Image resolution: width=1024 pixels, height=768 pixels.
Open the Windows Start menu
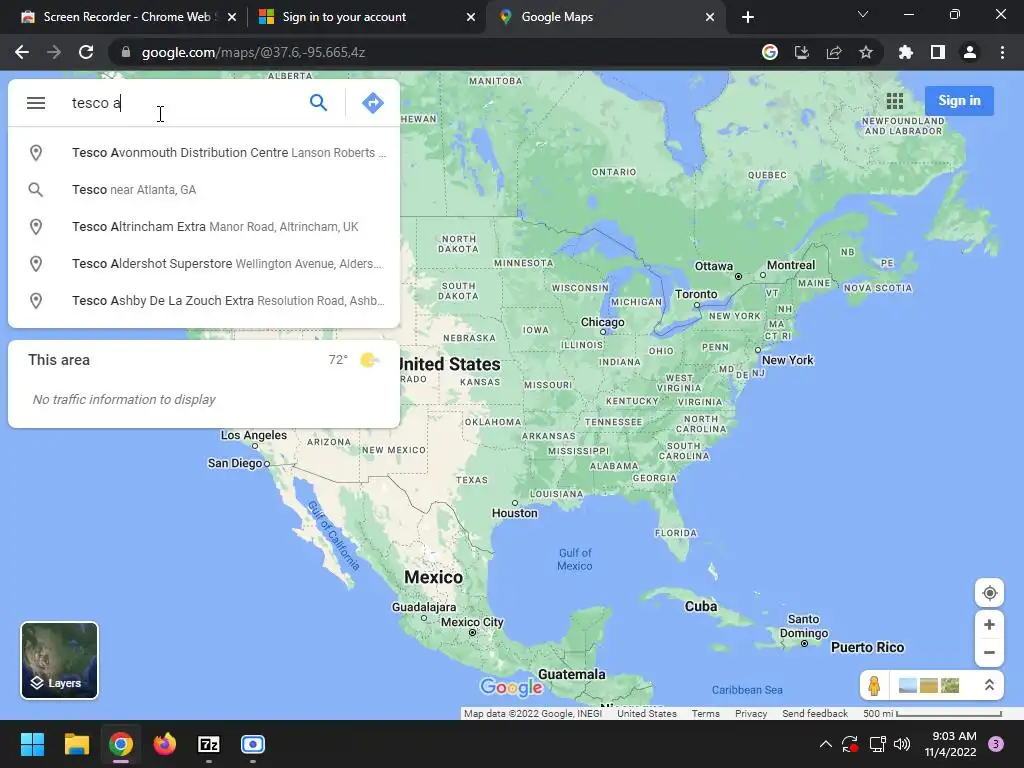click(x=32, y=744)
